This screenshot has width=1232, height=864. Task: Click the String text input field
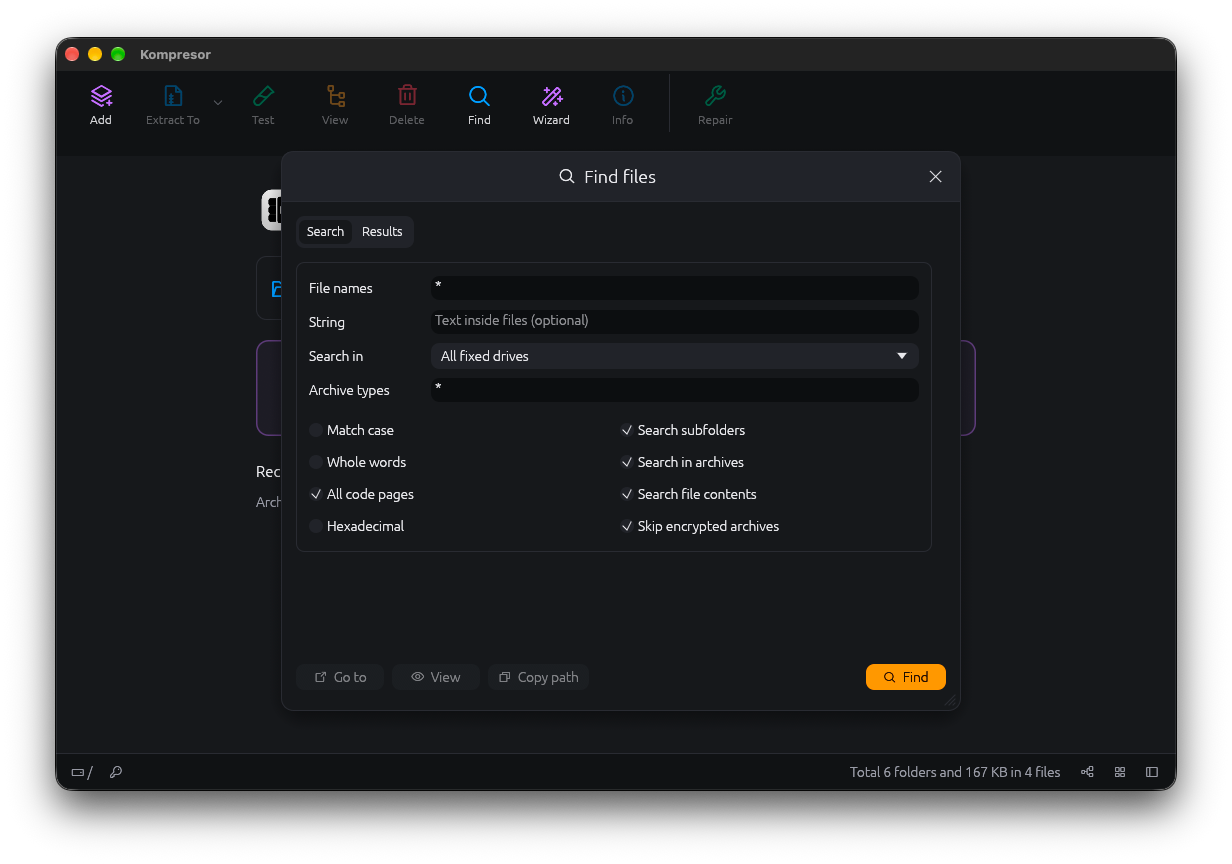point(674,322)
